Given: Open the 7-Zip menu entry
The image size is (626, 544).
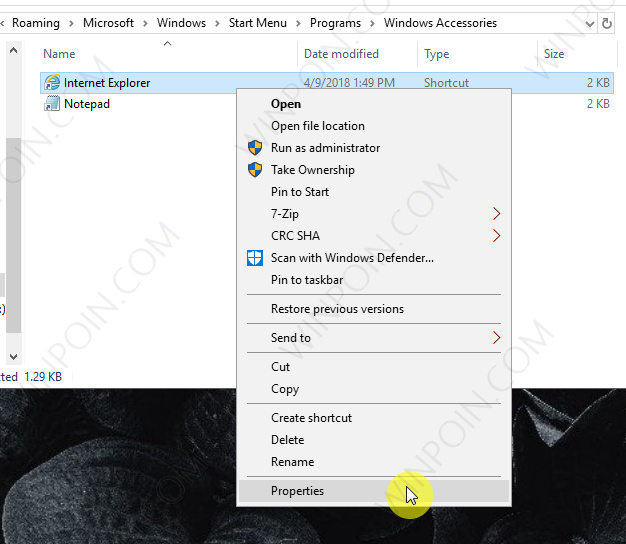Looking at the screenshot, I should pos(374,214).
